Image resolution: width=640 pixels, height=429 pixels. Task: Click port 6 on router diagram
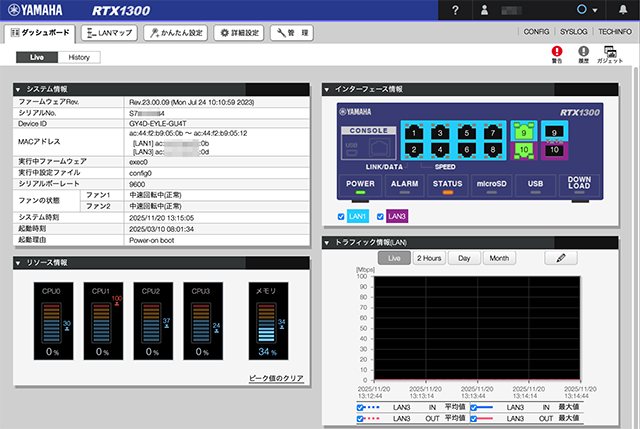[467, 149]
